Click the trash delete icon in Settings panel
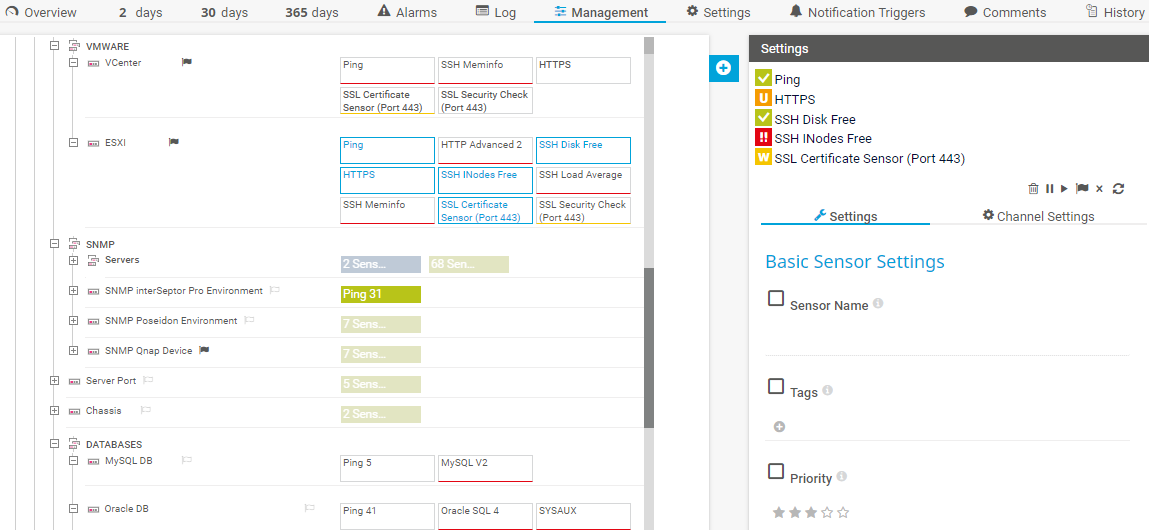 [1033, 189]
